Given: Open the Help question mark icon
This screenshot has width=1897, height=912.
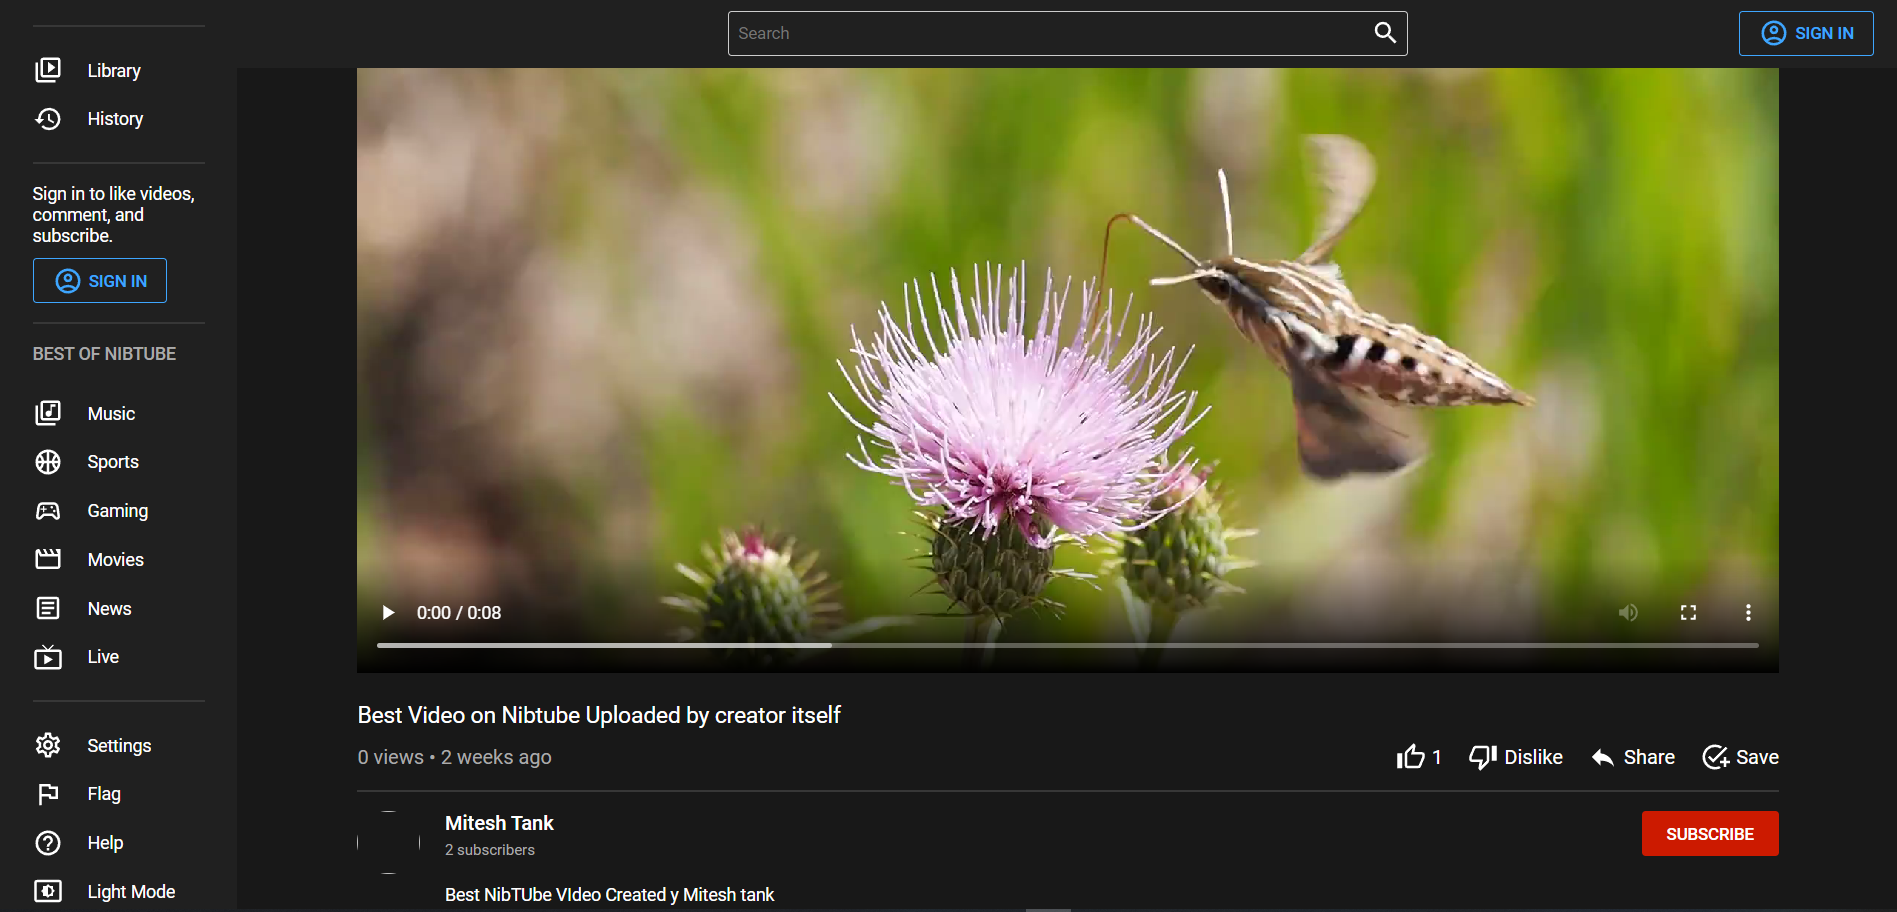Looking at the screenshot, I should point(48,843).
